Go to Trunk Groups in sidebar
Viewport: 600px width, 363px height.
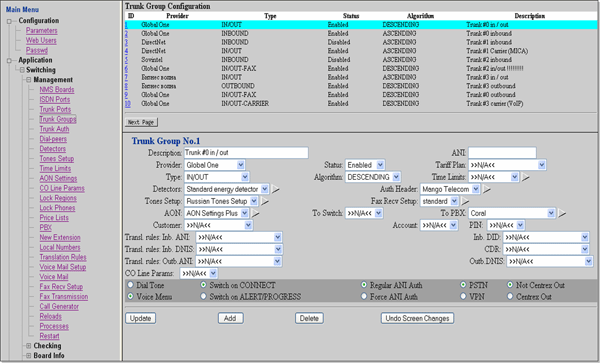(58, 119)
